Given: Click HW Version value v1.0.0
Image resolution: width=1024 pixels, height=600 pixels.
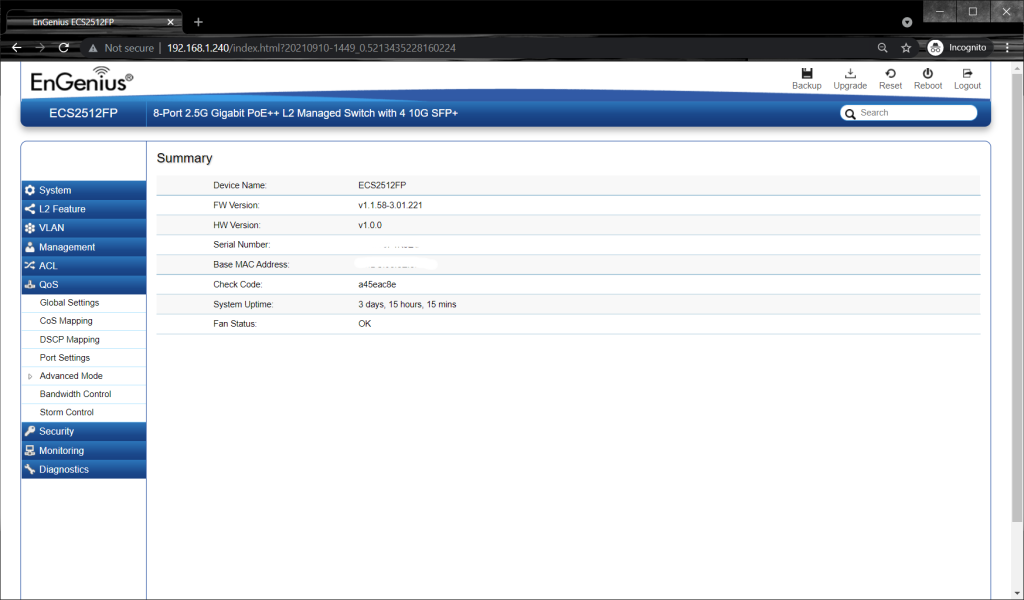Looking at the screenshot, I should pyautogui.click(x=370, y=225).
